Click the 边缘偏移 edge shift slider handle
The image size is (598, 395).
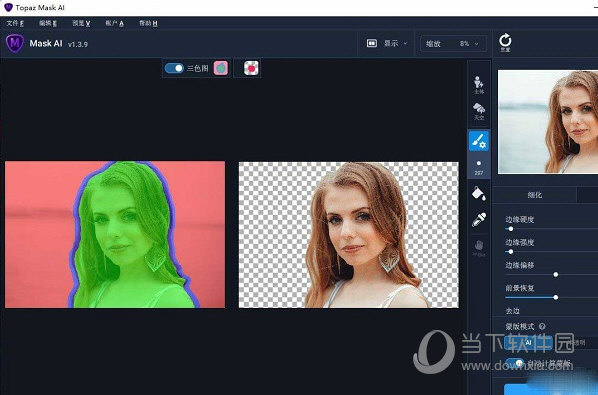(x=556, y=275)
